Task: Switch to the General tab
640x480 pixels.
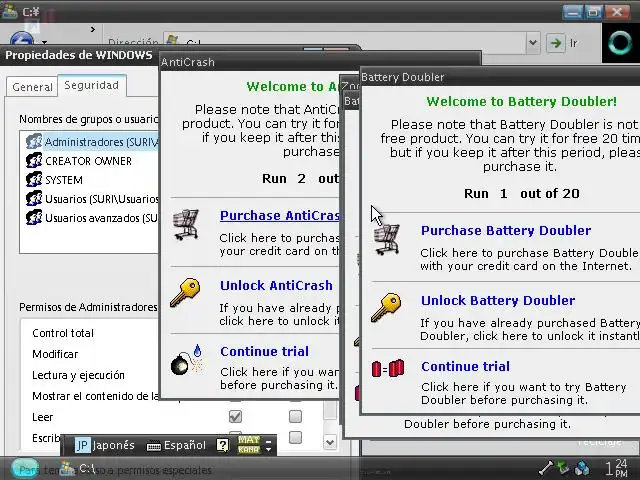Action: [32, 87]
